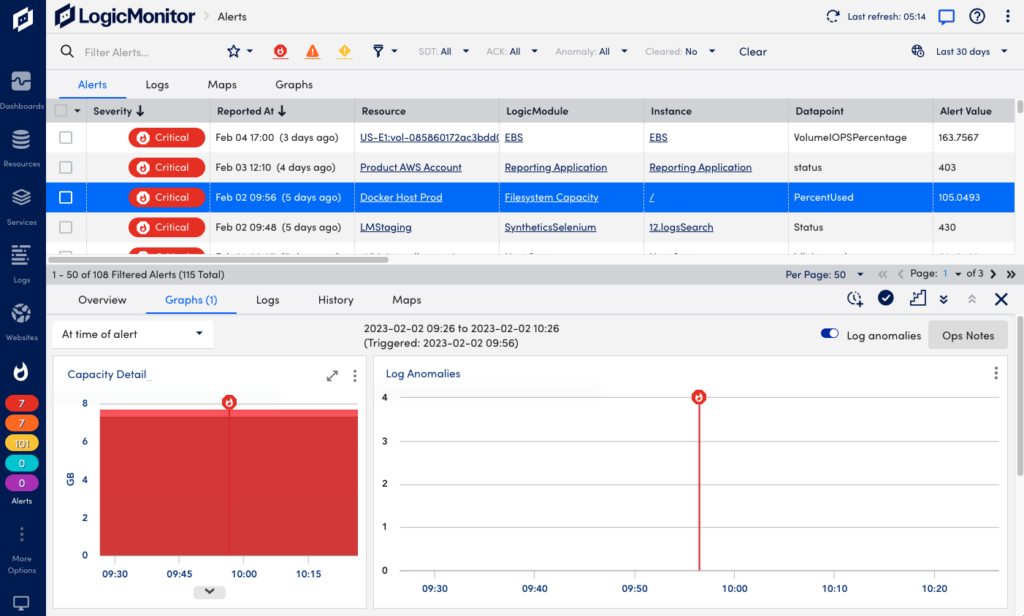Viewport: 1024px width, 616px height.
Task: Open the Anomaly filter dropdown
Action: [592, 52]
